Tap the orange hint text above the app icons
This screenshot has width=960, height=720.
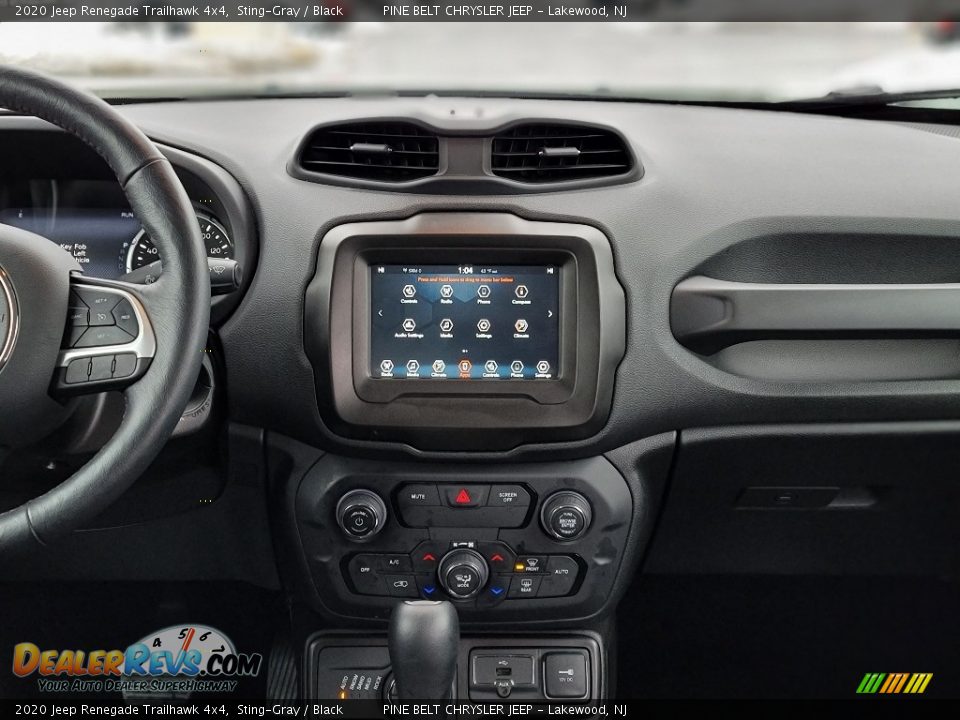[465, 279]
